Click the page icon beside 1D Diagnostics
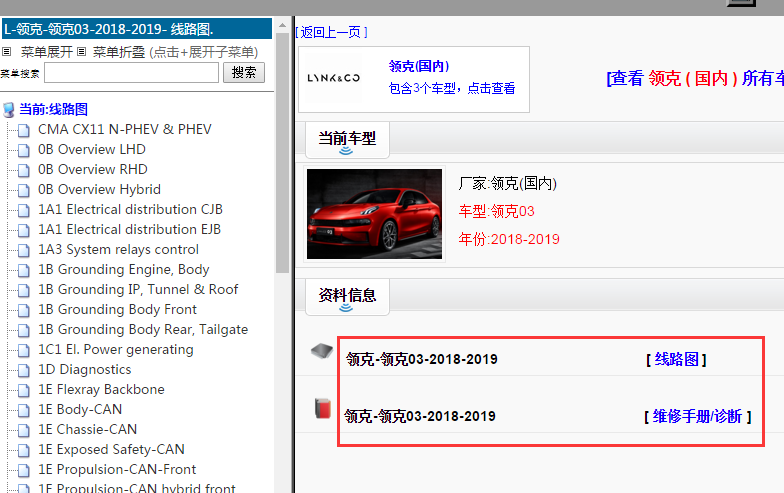 point(24,370)
